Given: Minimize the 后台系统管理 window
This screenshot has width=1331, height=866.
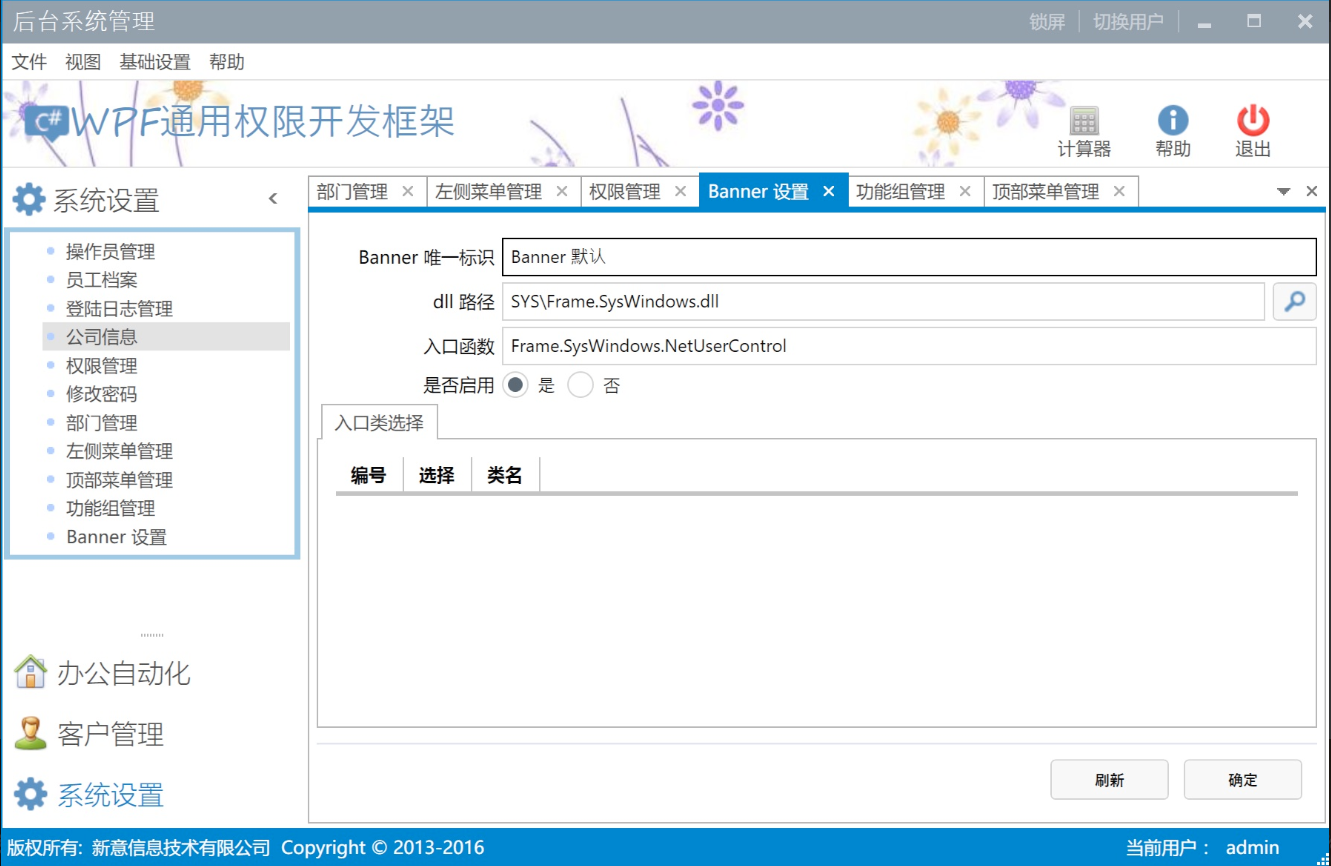Looking at the screenshot, I should click(x=1204, y=22).
